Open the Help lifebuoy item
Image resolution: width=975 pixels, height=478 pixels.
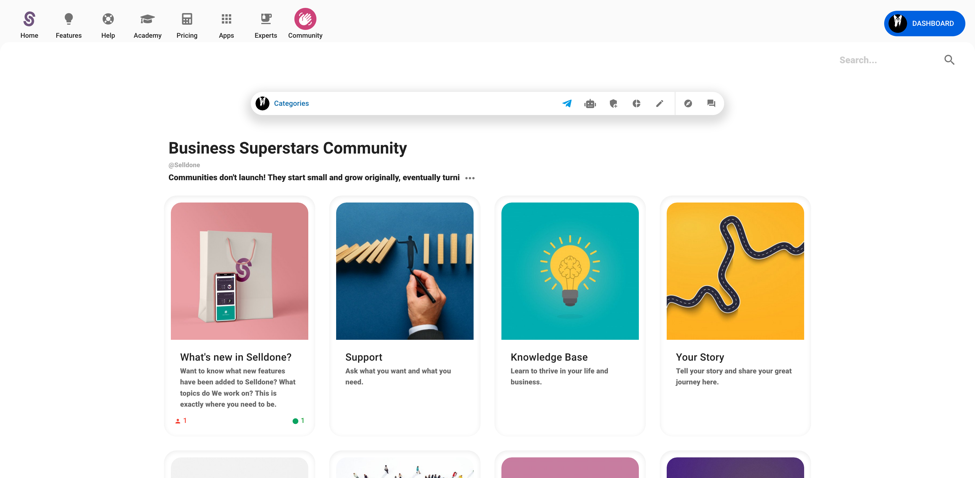108,25
